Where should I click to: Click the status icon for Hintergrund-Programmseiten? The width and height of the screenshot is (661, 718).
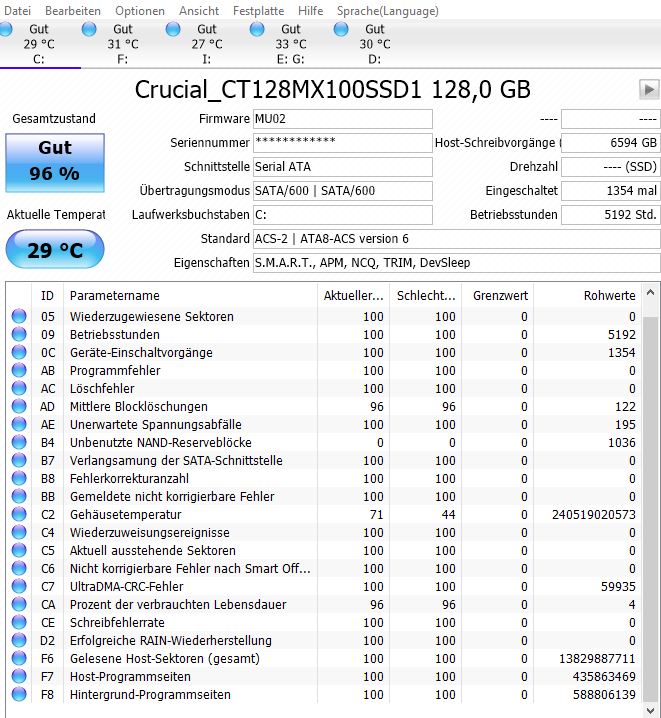click(19, 695)
